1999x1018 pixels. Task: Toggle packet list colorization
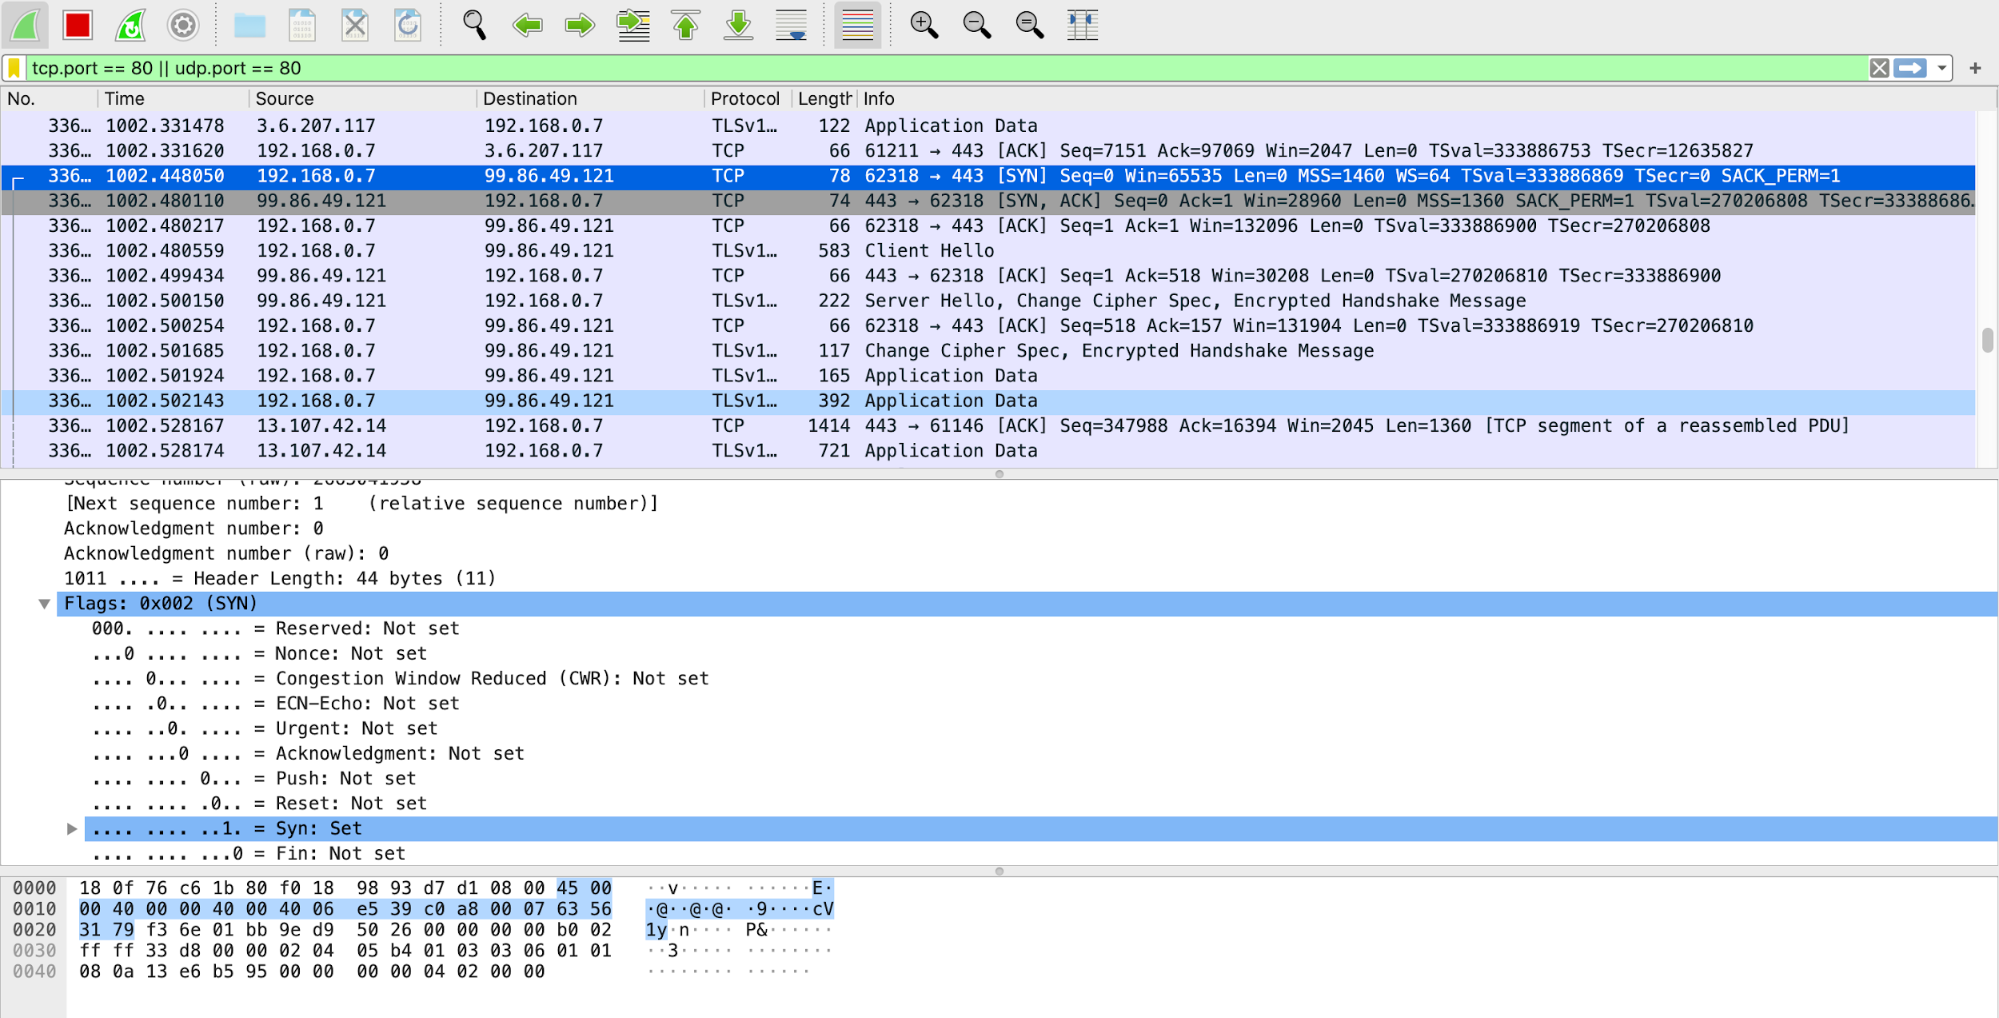pyautogui.click(x=857, y=25)
